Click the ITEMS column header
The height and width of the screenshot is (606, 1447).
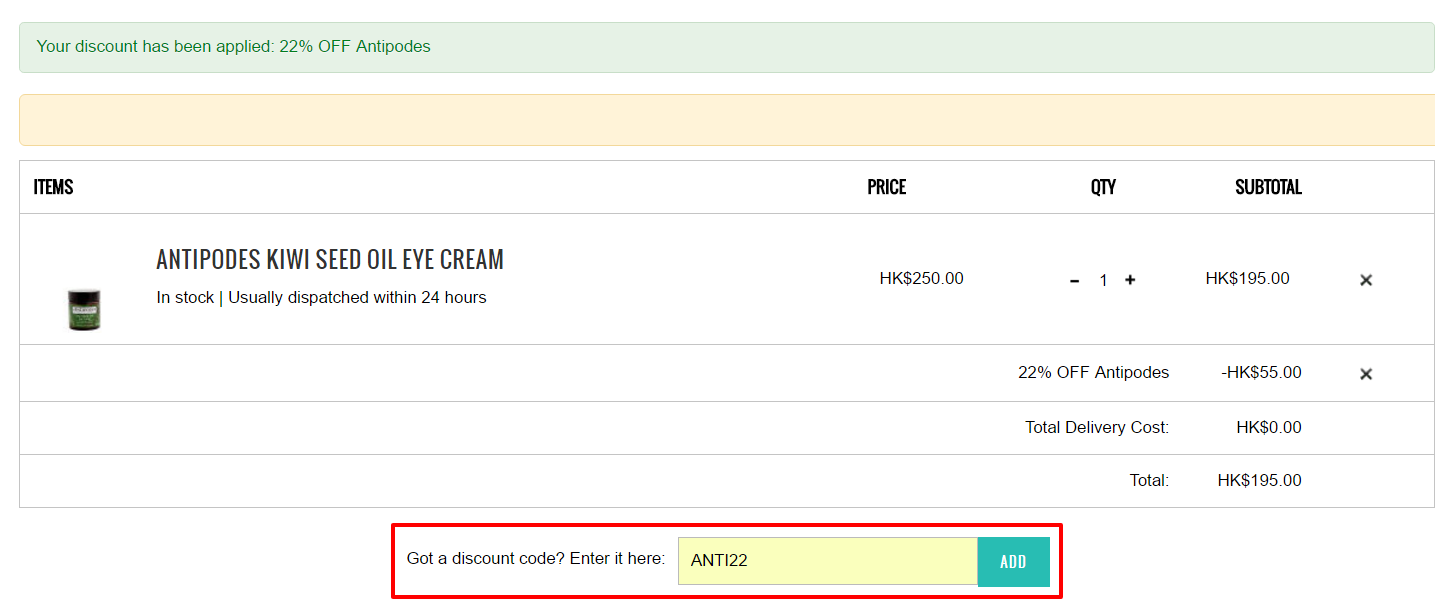pyautogui.click(x=54, y=187)
